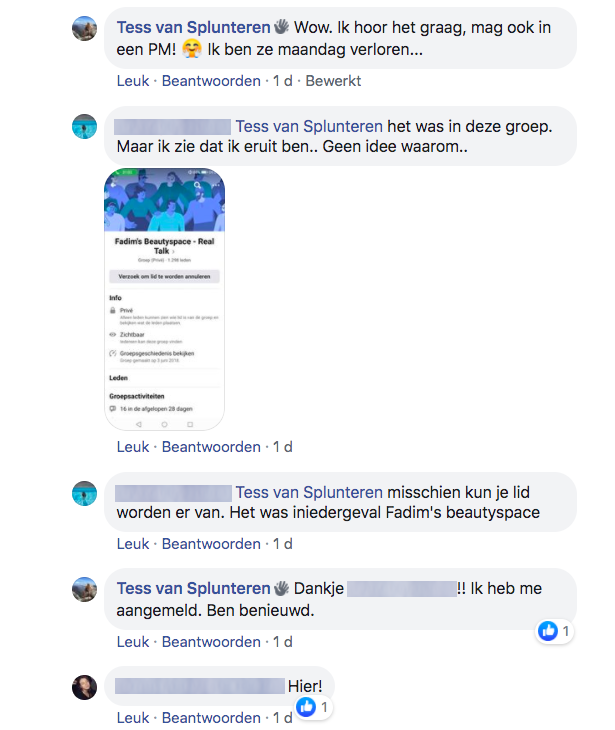View edit history via the 'Bewerkt' link

click(333, 81)
